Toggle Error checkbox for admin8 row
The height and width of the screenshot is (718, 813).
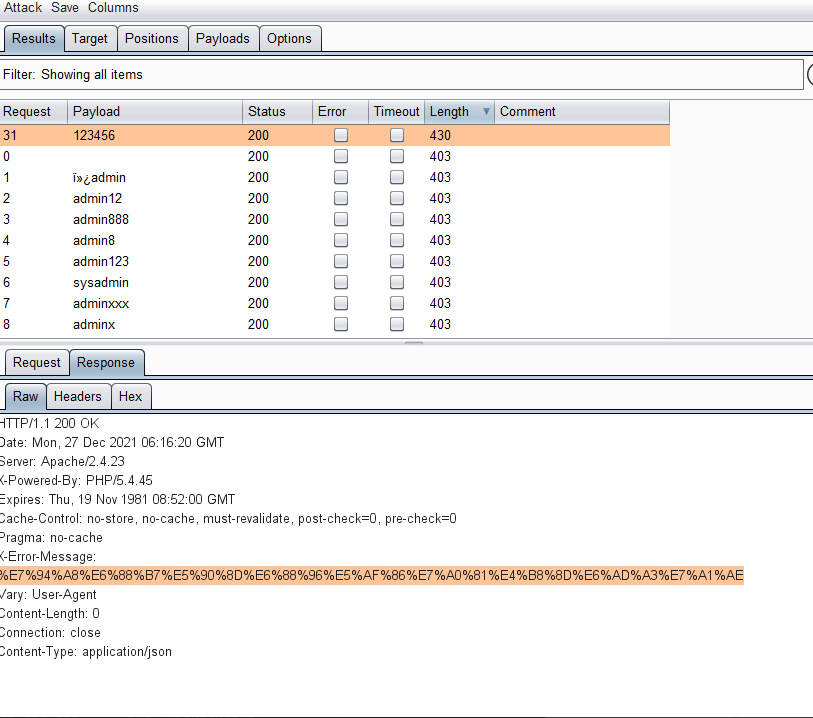click(341, 240)
